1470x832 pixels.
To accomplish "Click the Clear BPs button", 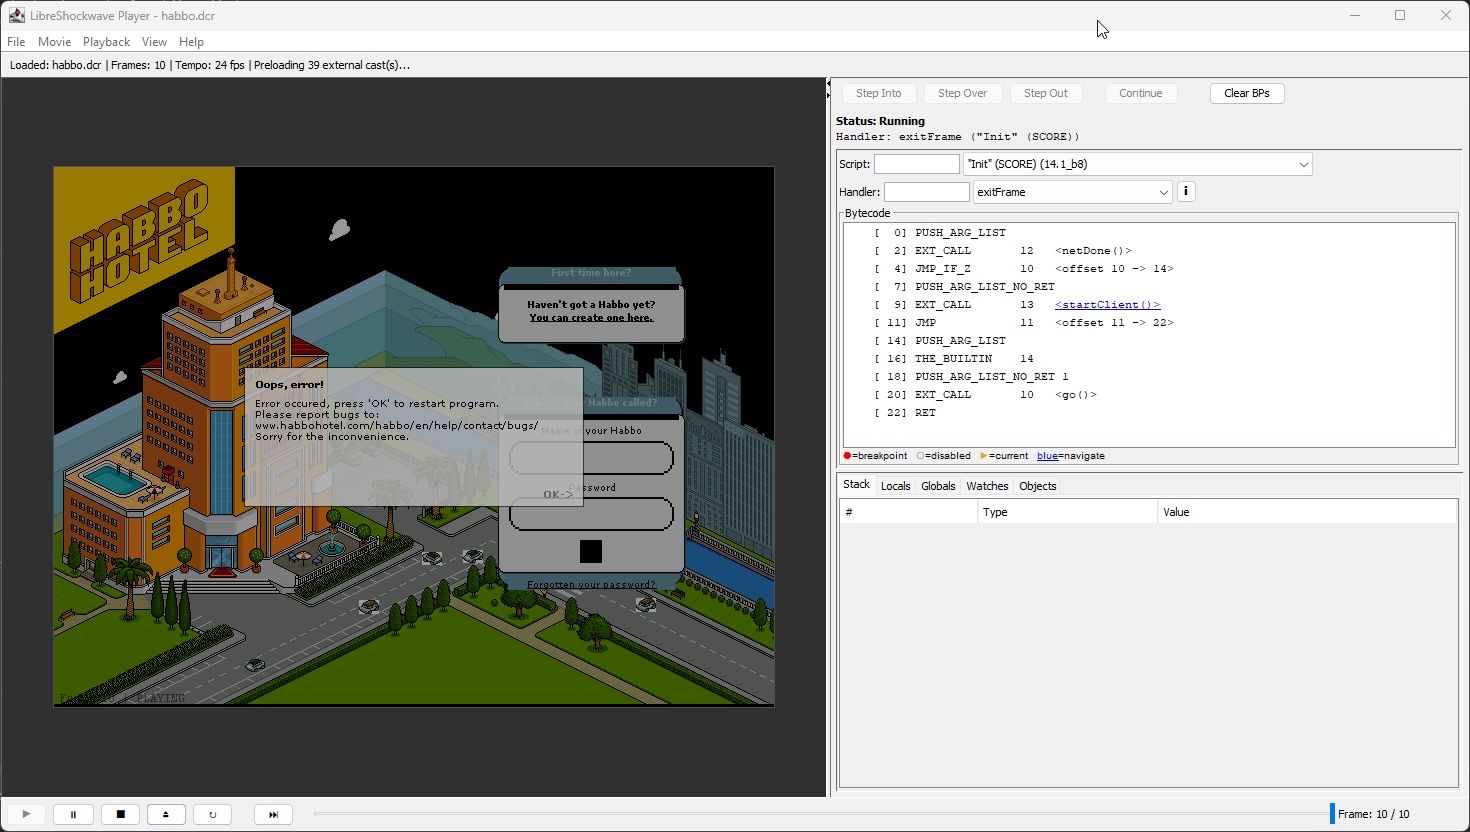I will 1246,93.
